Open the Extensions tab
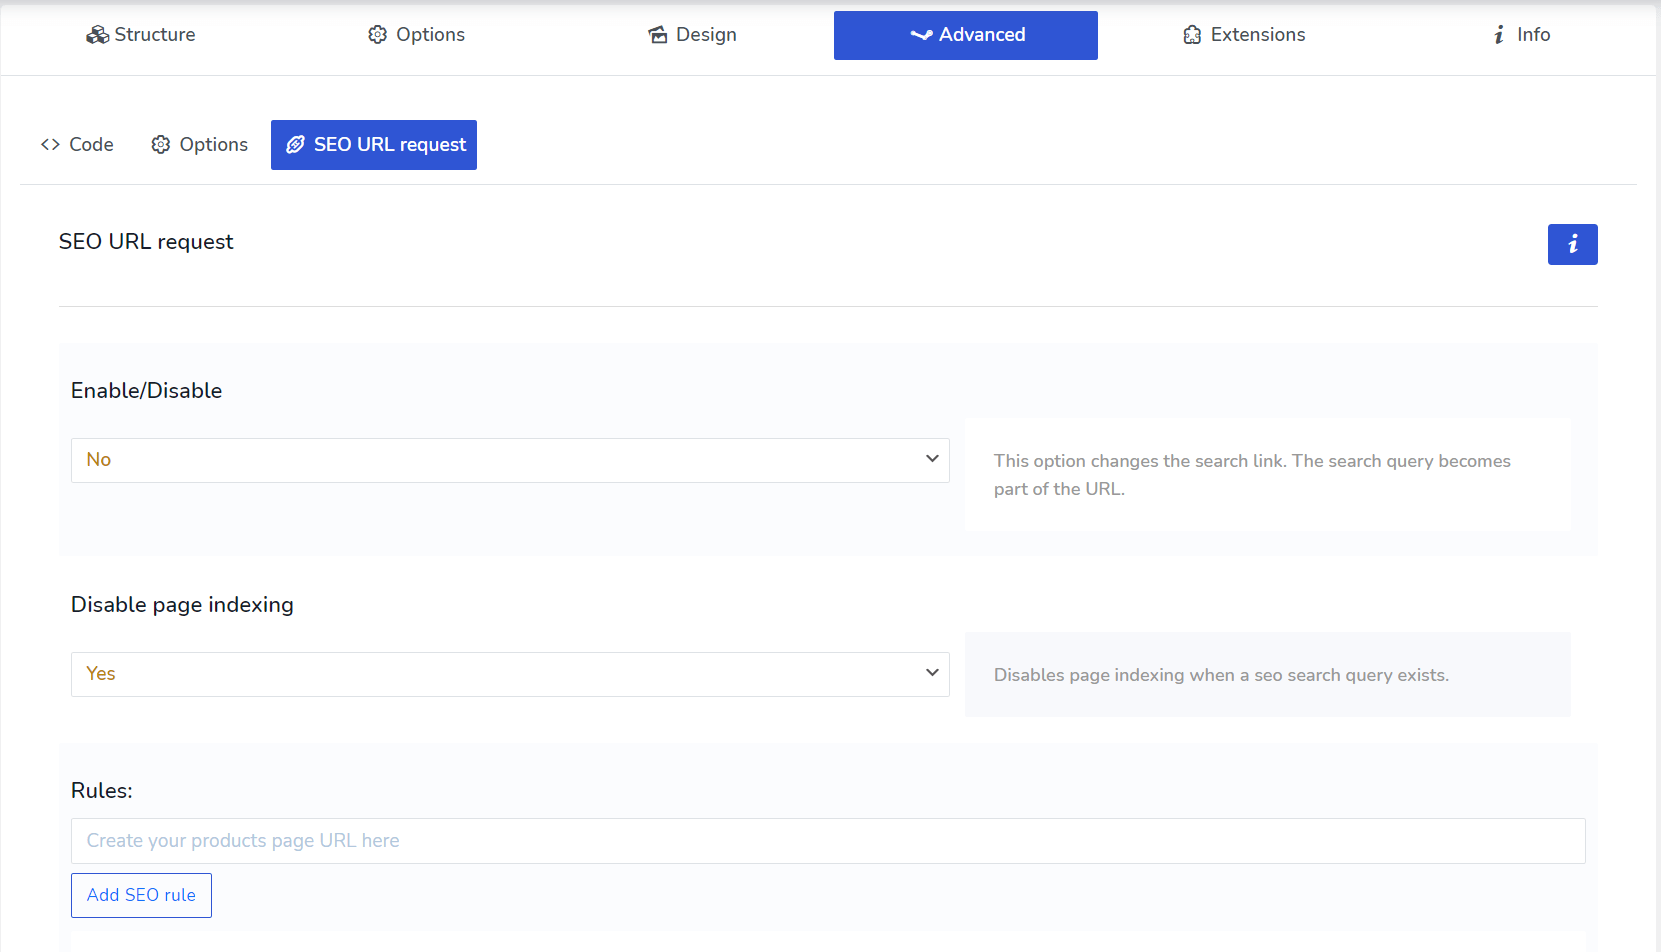This screenshot has width=1661, height=952. (1244, 35)
